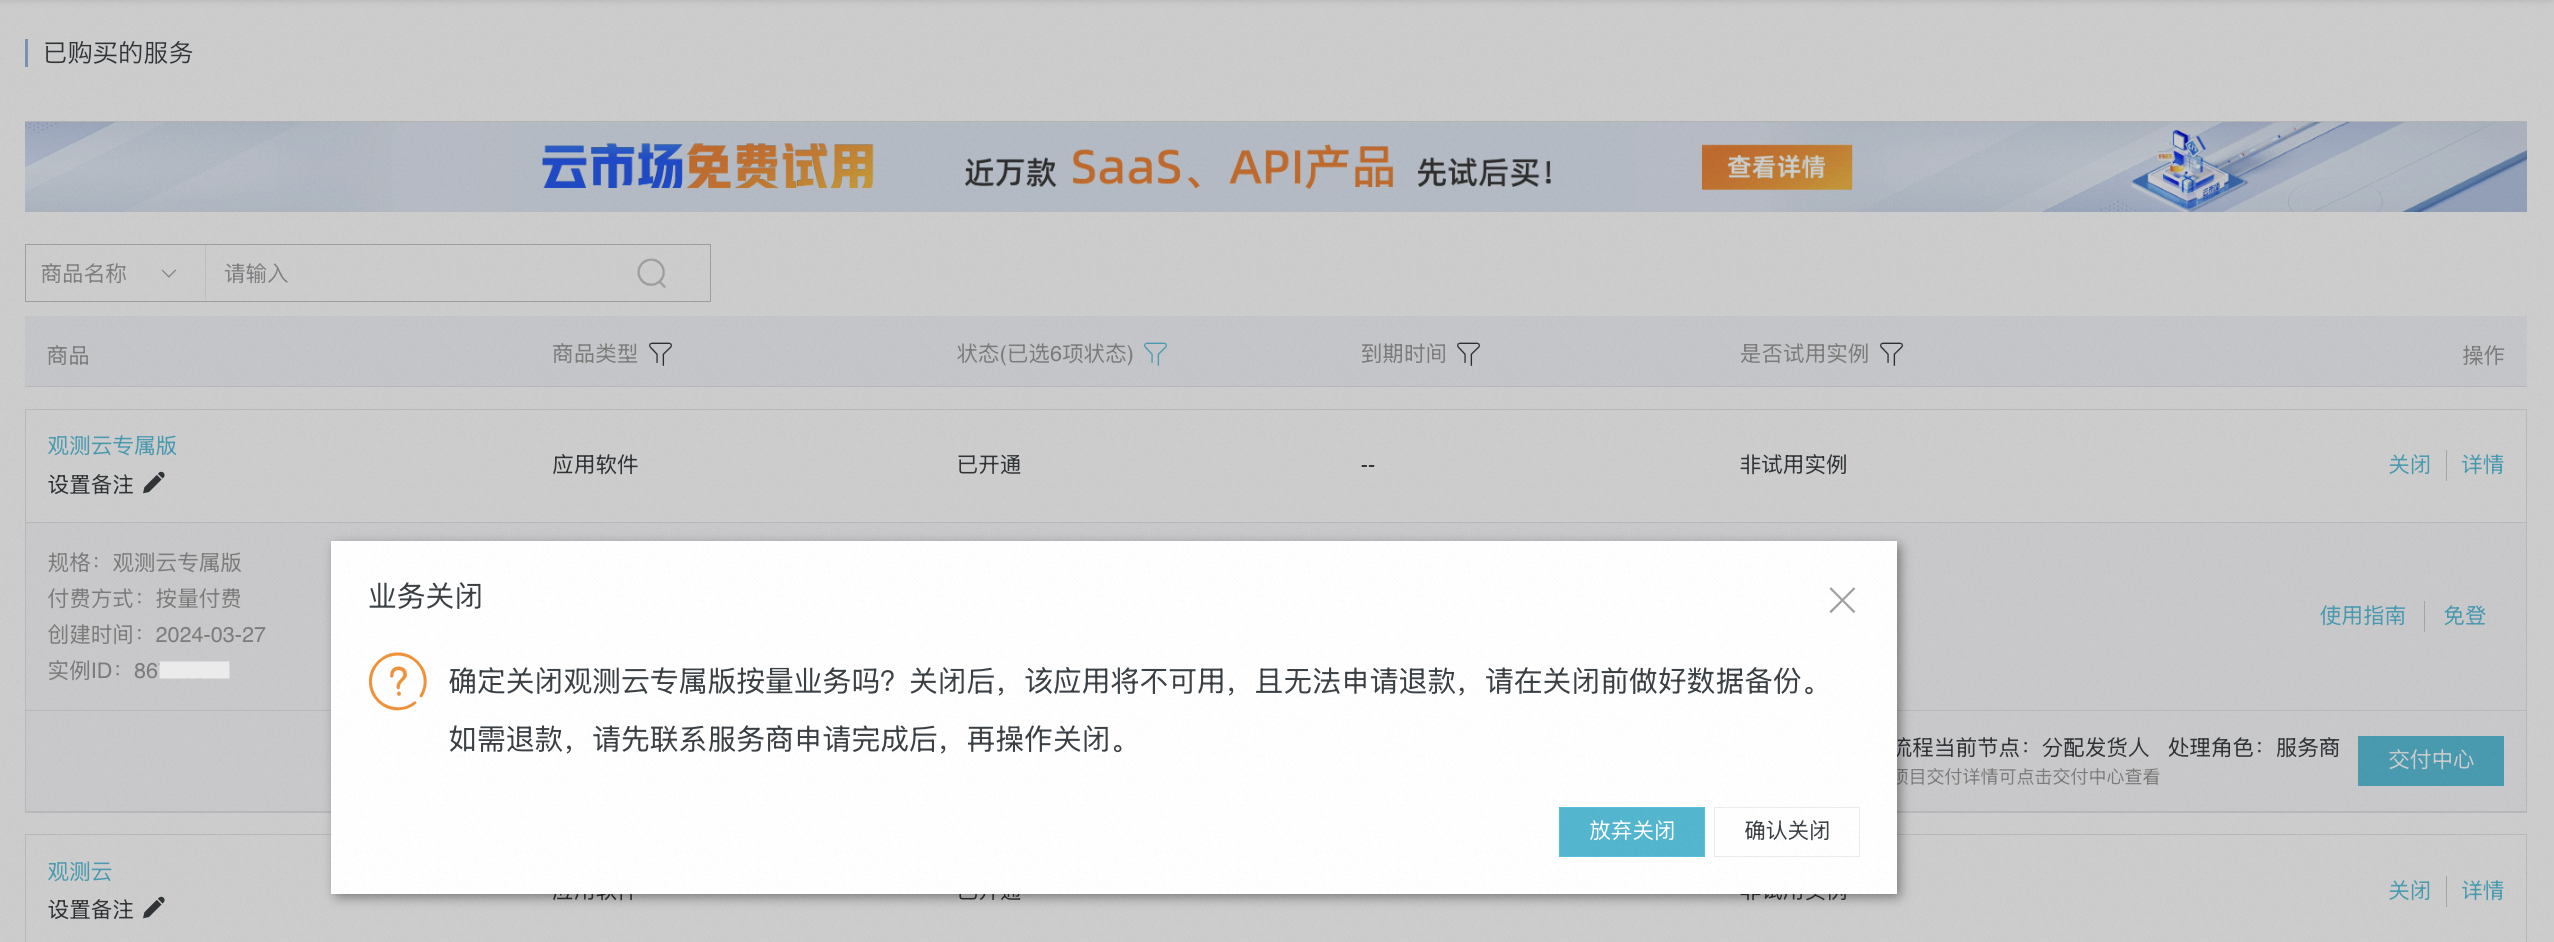The width and height of the screenshot is (2554, 942).
Task: Click the orange question mark dialog icon
Action: pos(398,681)
